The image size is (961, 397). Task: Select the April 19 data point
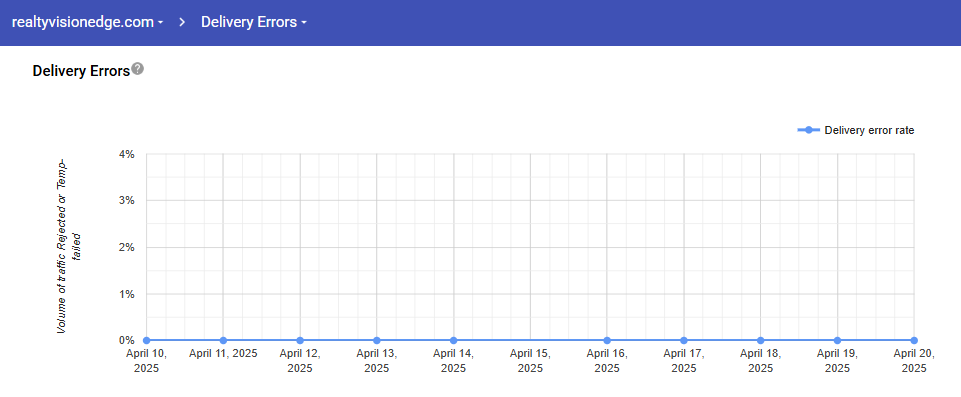837,340
